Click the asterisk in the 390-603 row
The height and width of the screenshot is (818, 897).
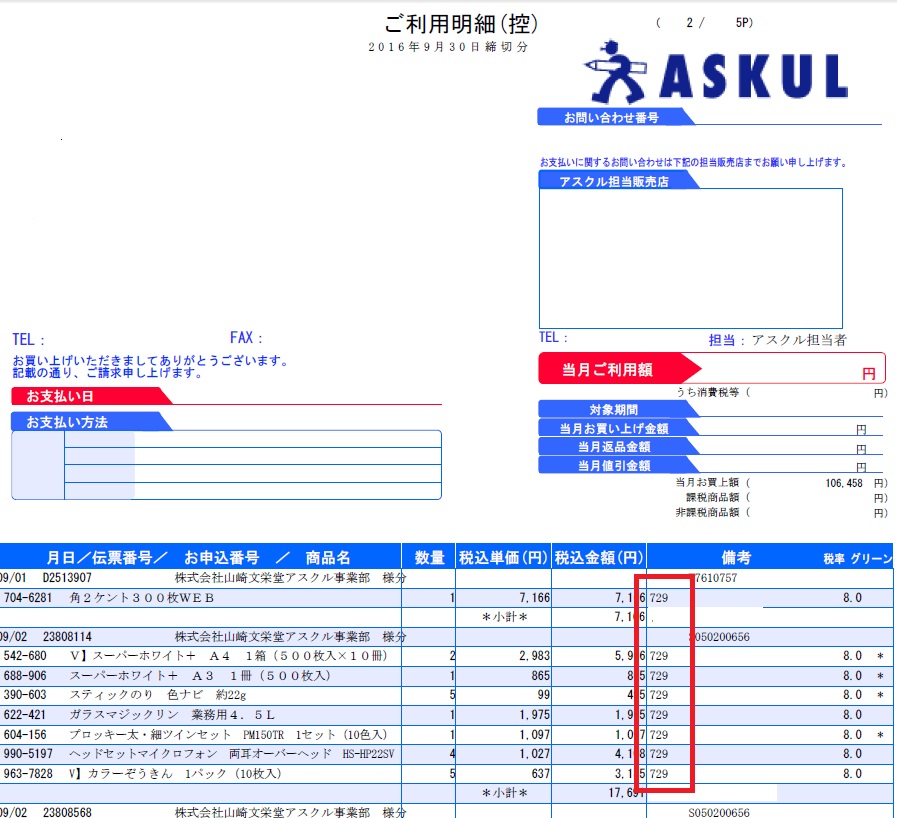(x=880, y=695)
